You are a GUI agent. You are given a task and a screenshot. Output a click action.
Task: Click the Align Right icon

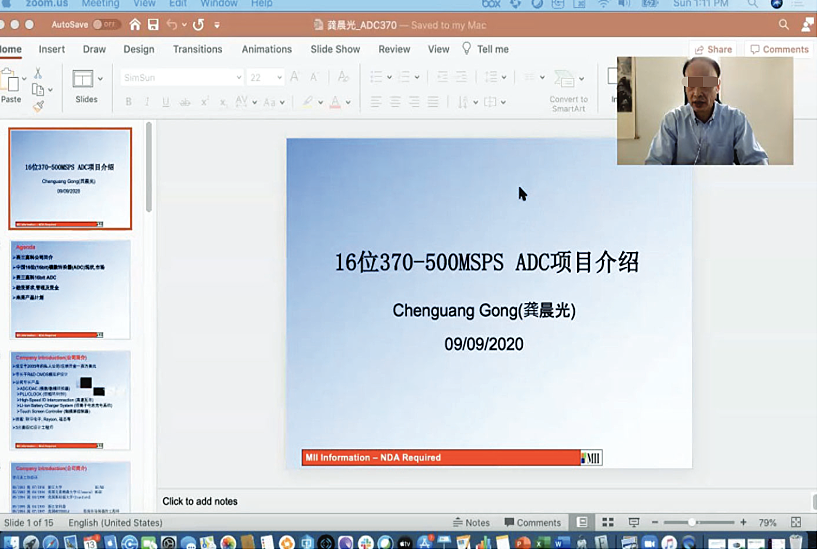[x=414, y=102]
